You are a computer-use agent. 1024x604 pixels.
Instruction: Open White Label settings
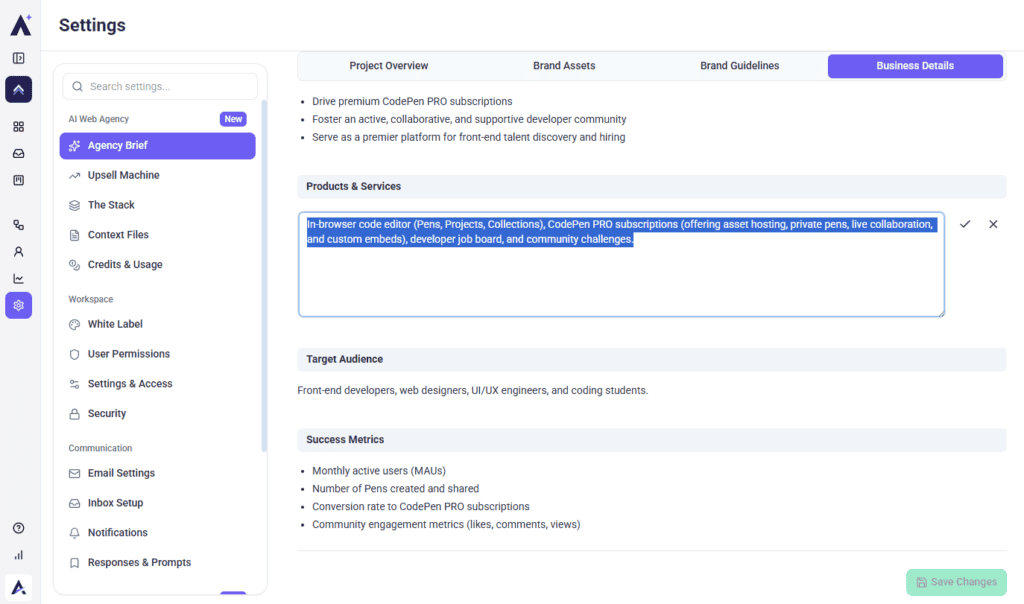coord(157,324)
